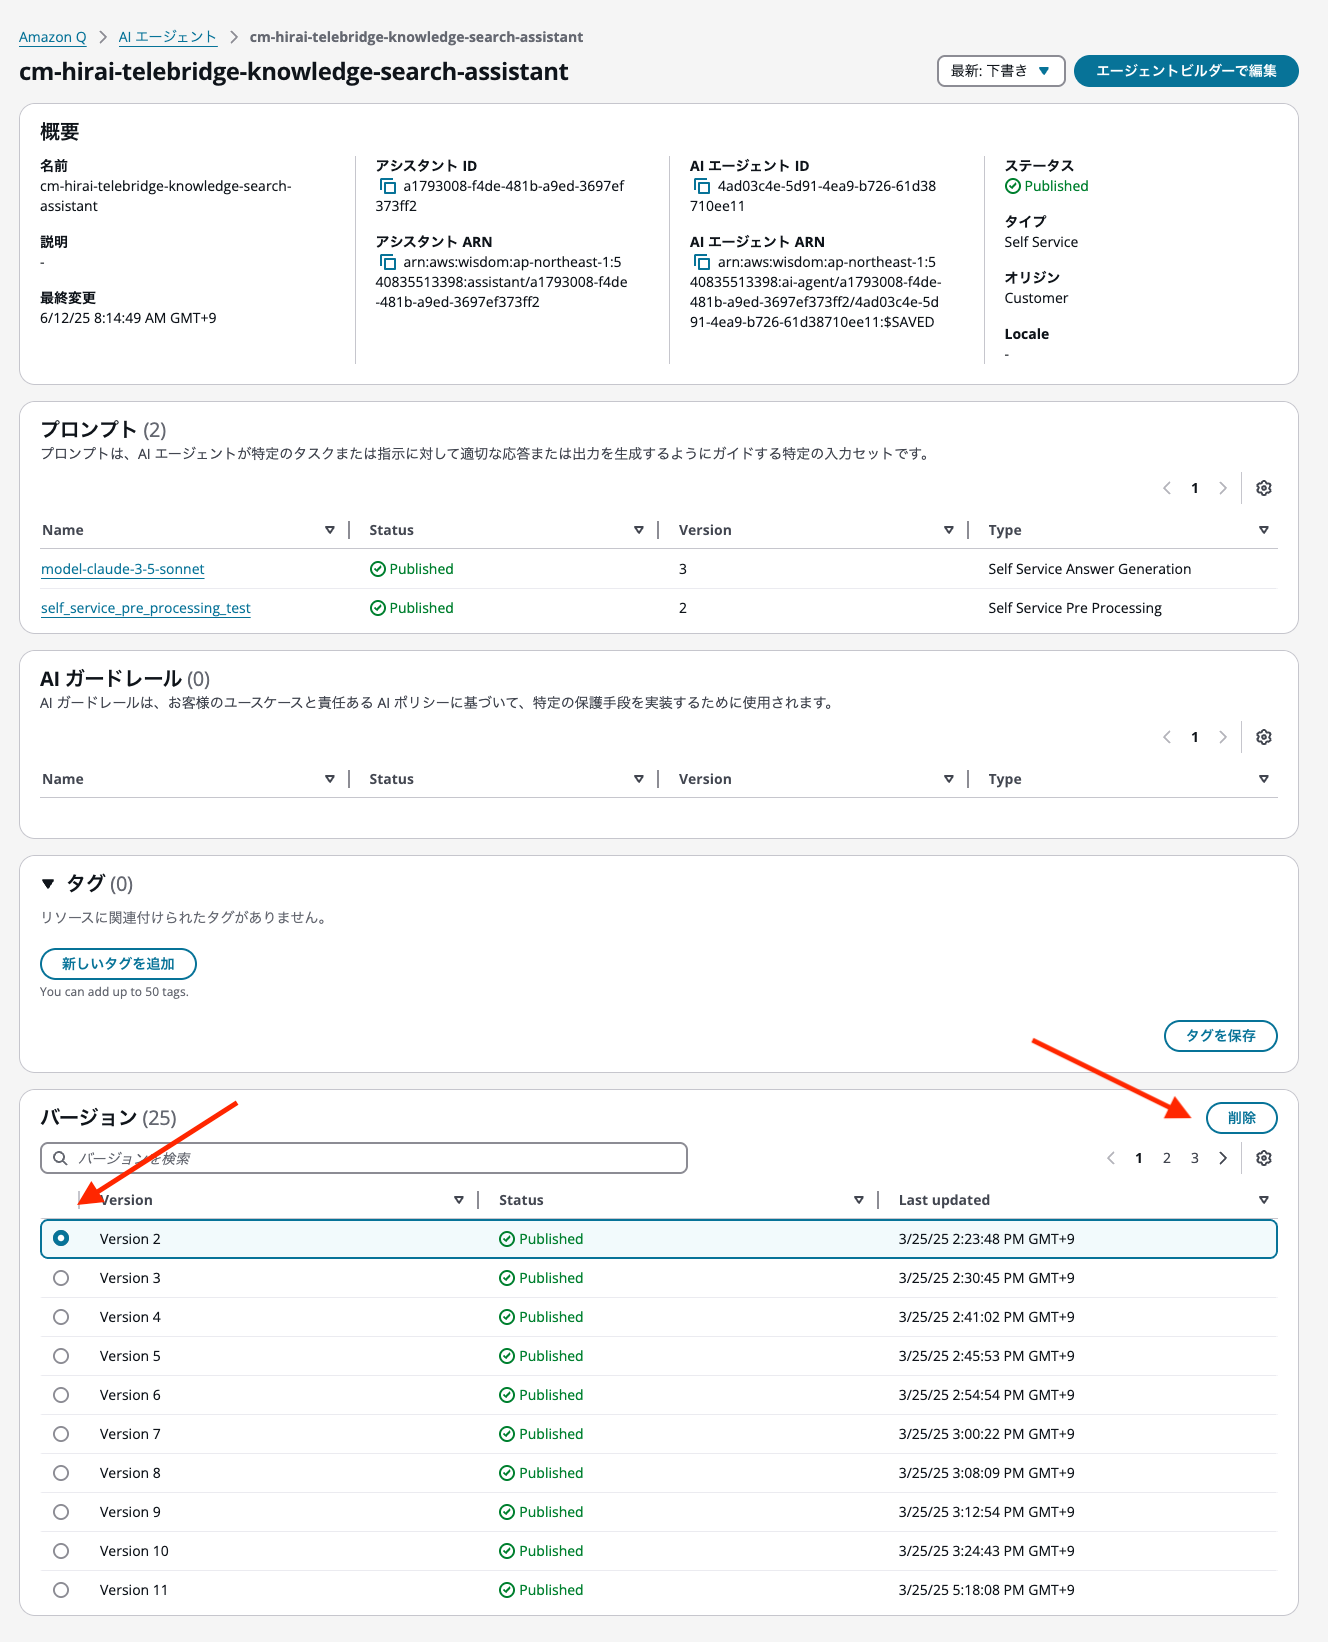
Task: Click 新しいタグを追加 button
Action: (118, 964)
